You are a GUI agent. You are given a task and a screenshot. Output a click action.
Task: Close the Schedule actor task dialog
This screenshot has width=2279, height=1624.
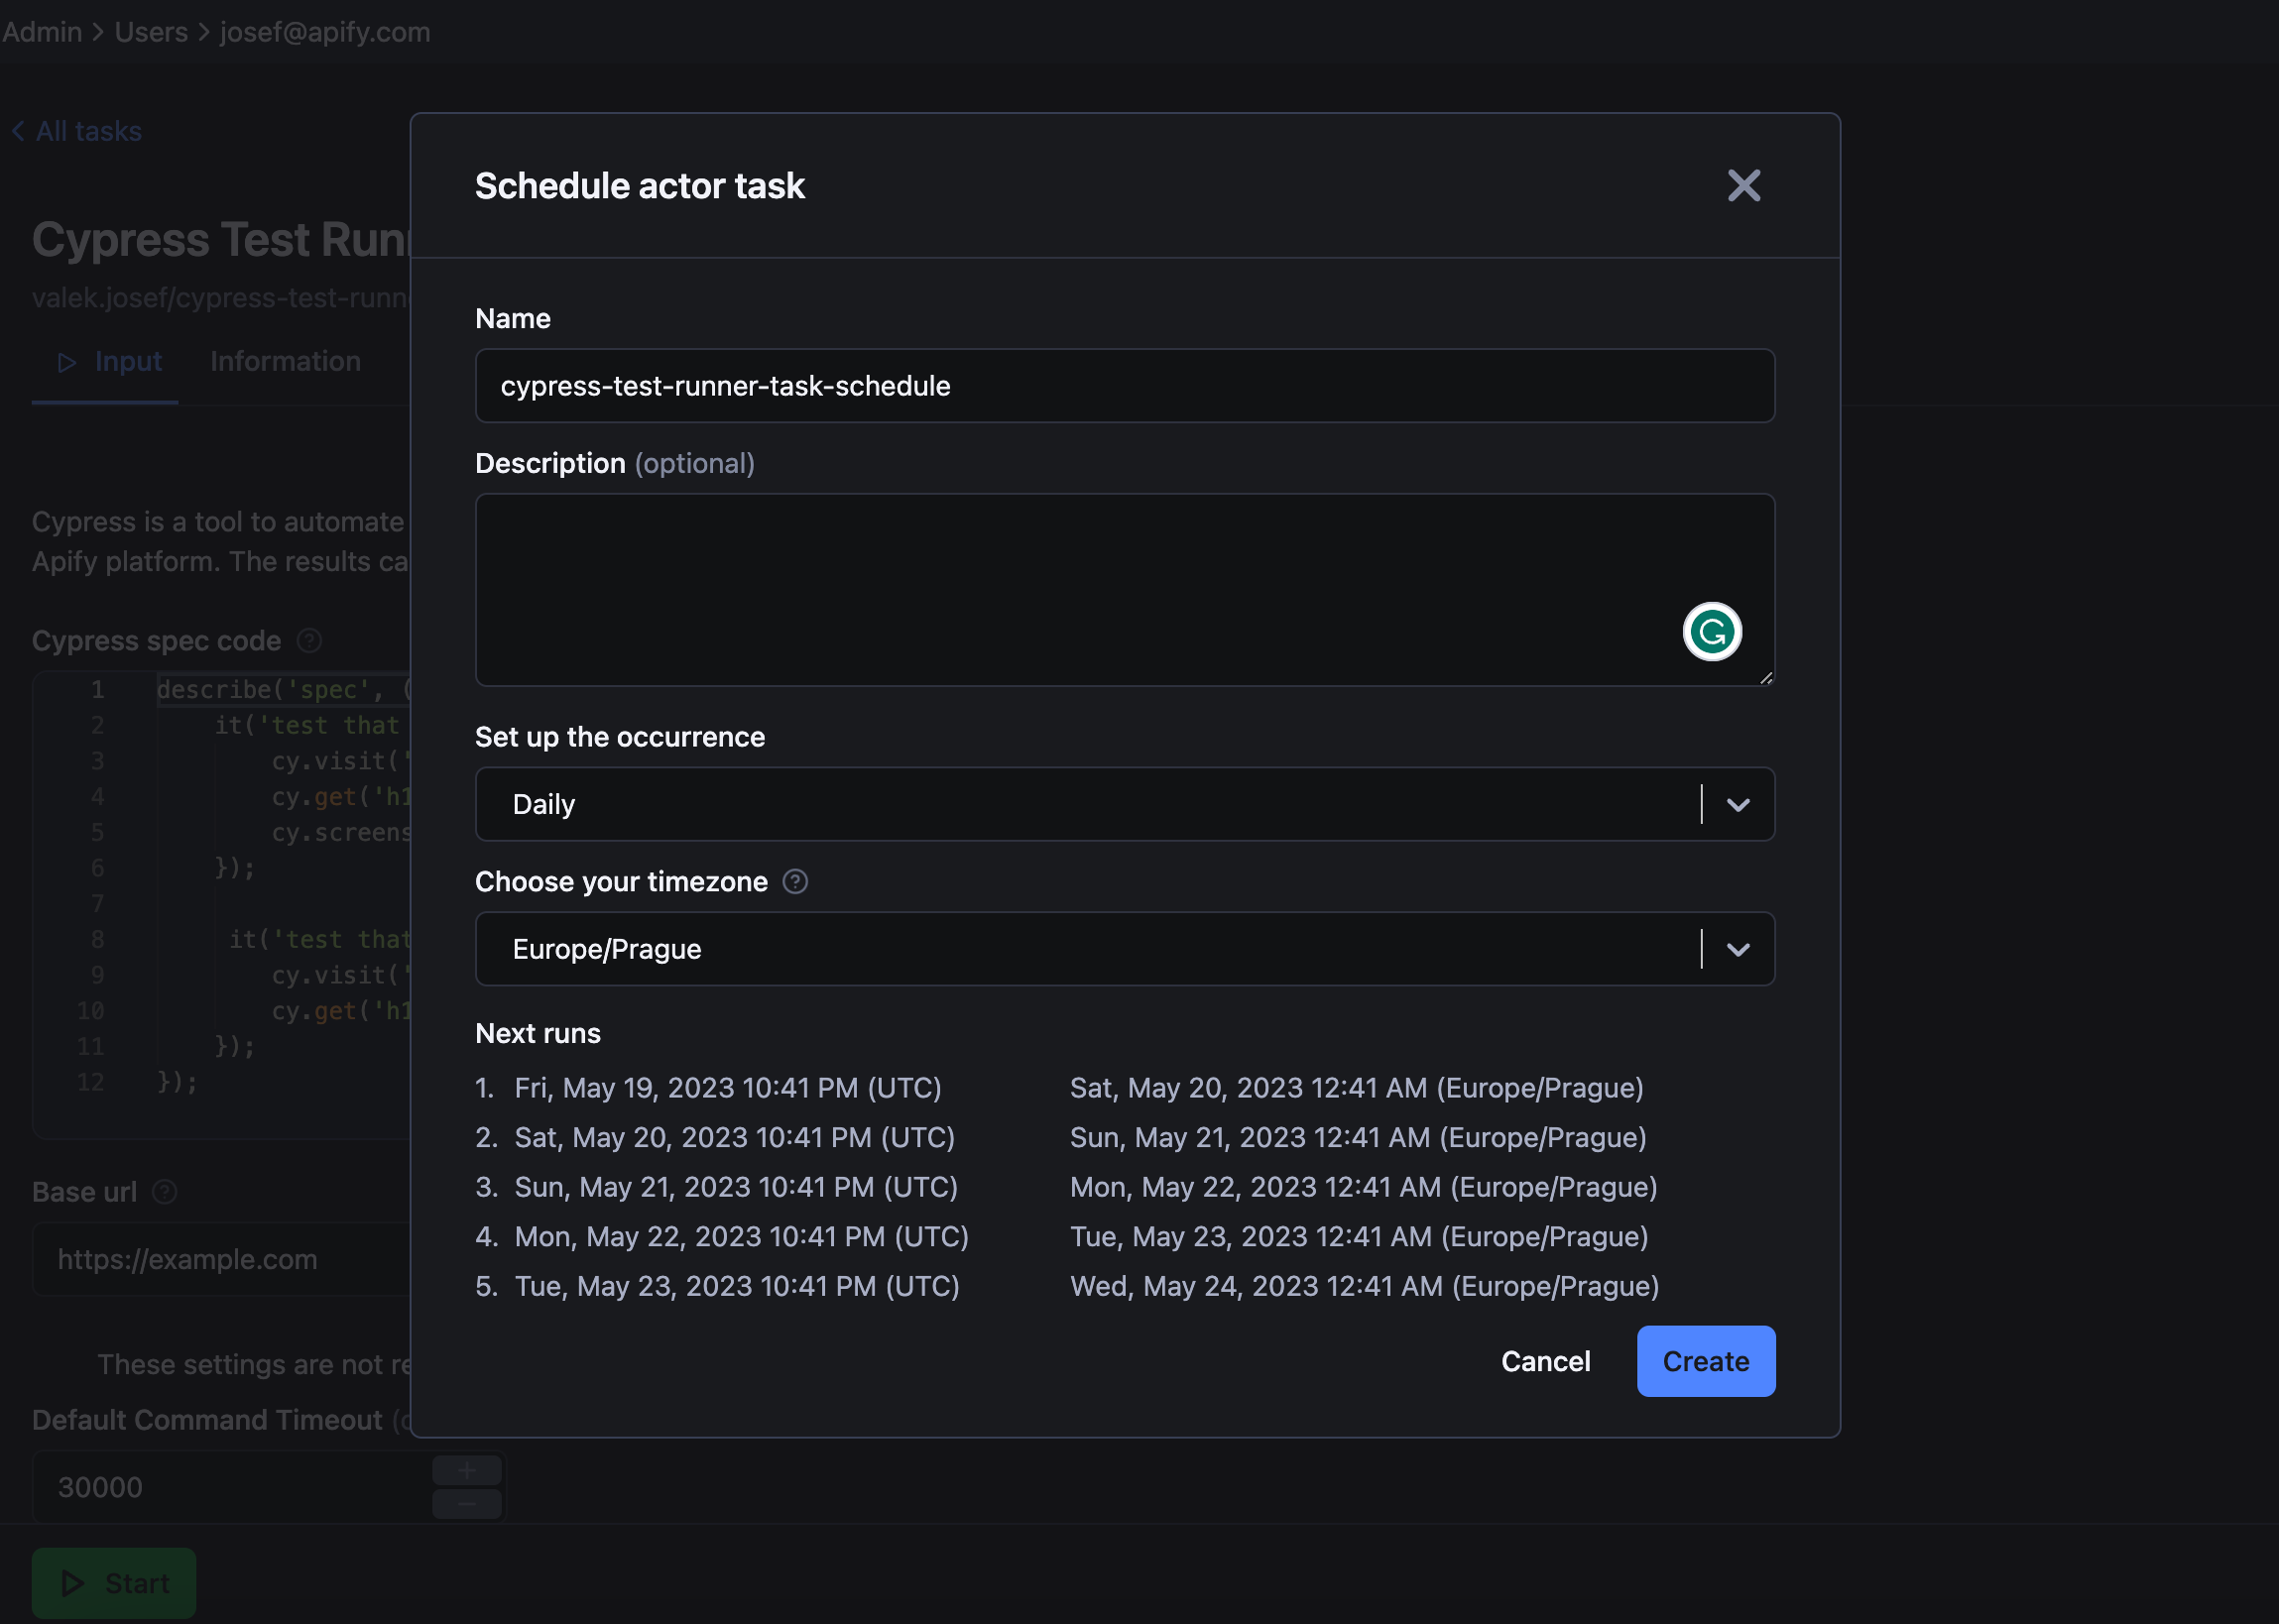point(1743,186)
